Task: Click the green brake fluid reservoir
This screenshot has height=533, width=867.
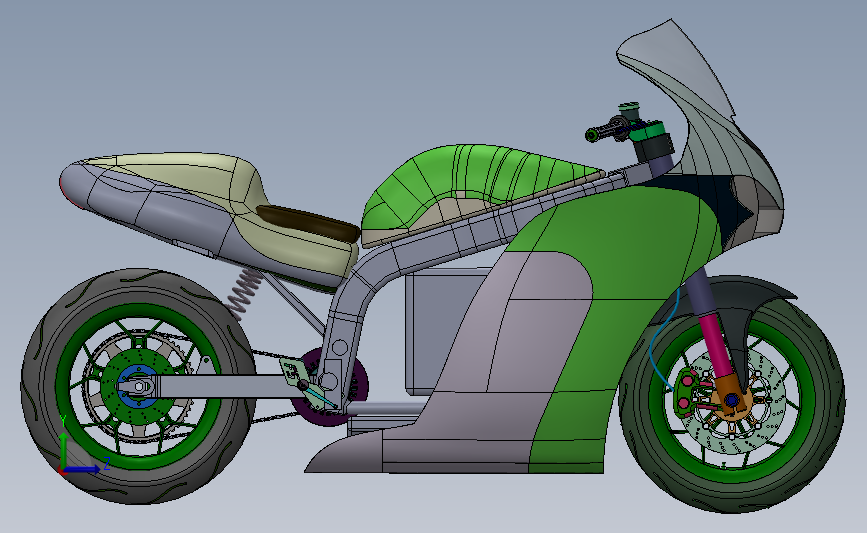Action: pos(629,111)
